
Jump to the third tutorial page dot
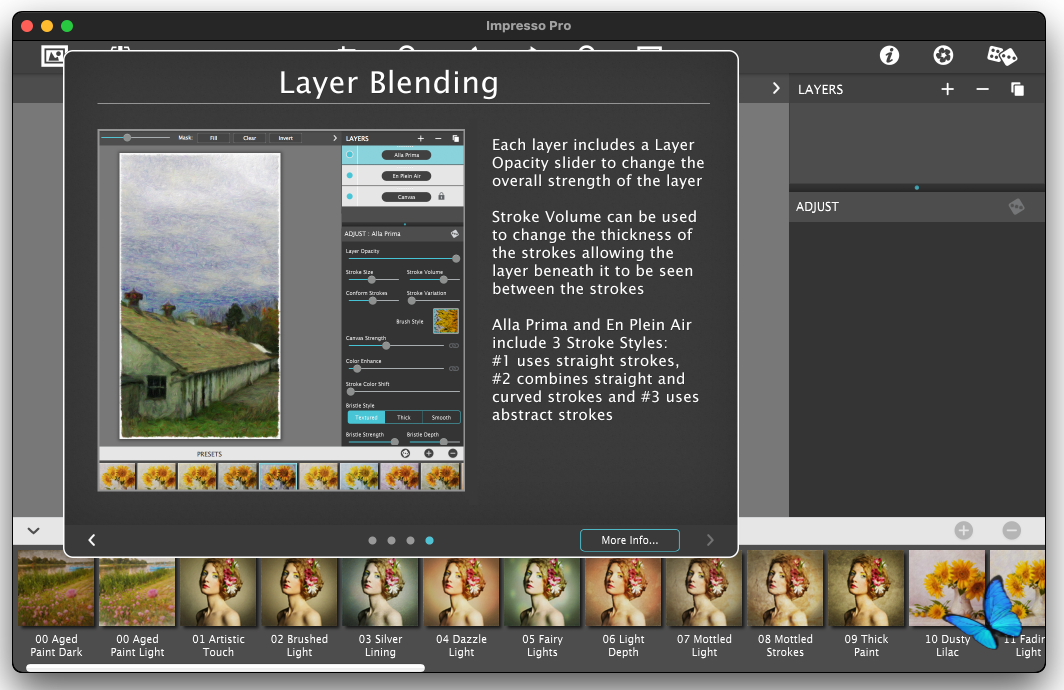point(410,541)
